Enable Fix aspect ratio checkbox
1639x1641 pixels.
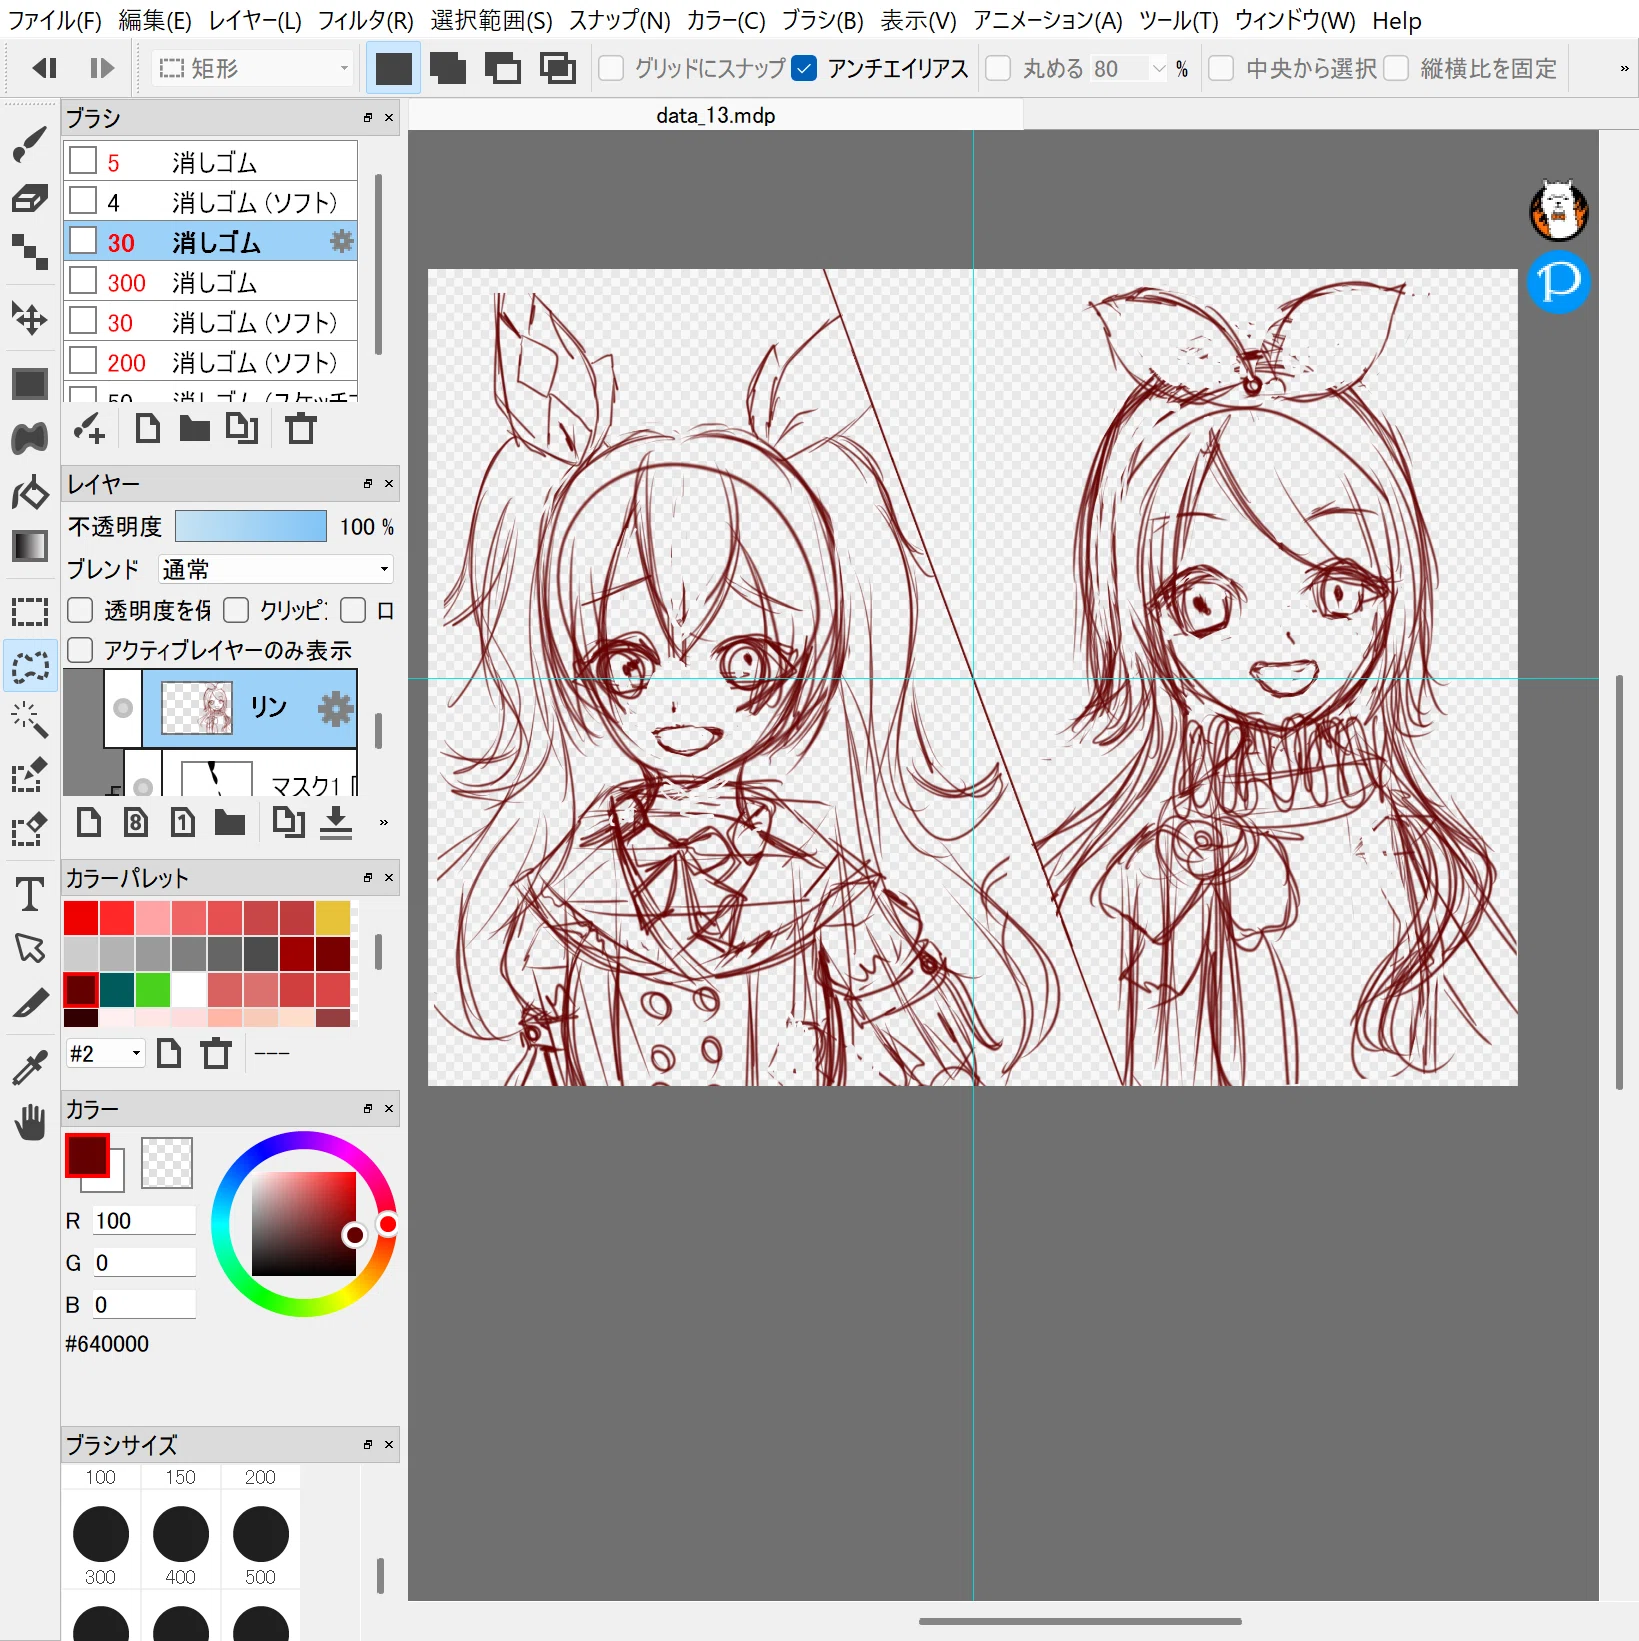tap(1396, 68)
